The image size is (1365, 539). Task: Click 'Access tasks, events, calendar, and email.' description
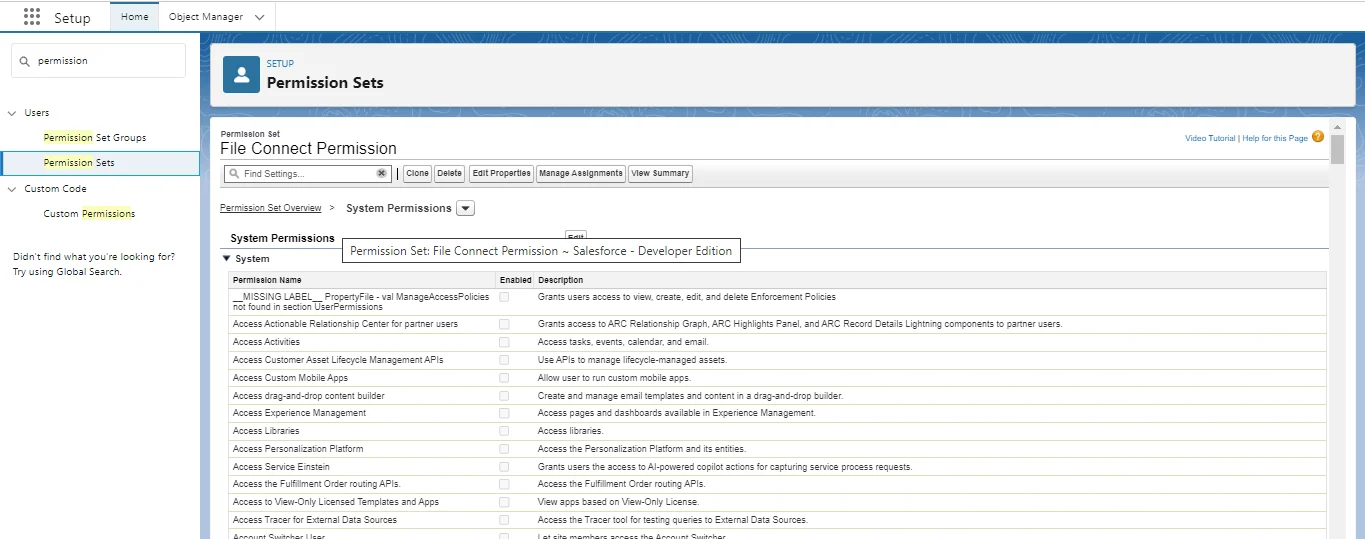tap(623, 342)
